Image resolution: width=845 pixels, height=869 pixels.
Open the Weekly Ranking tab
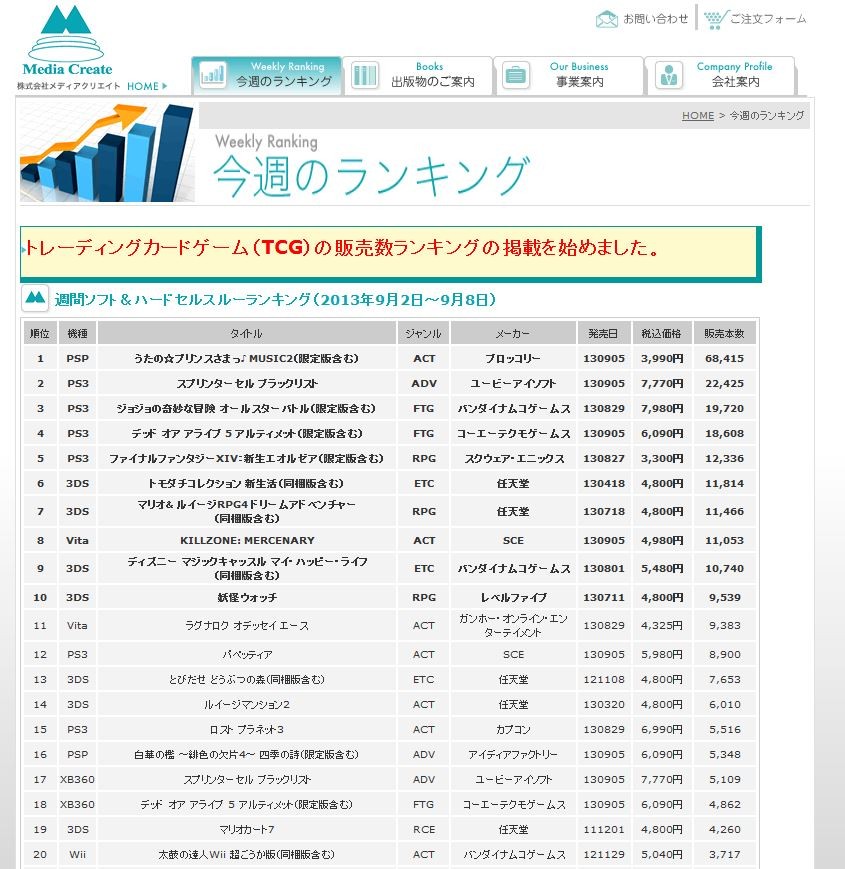pos(267,75)
